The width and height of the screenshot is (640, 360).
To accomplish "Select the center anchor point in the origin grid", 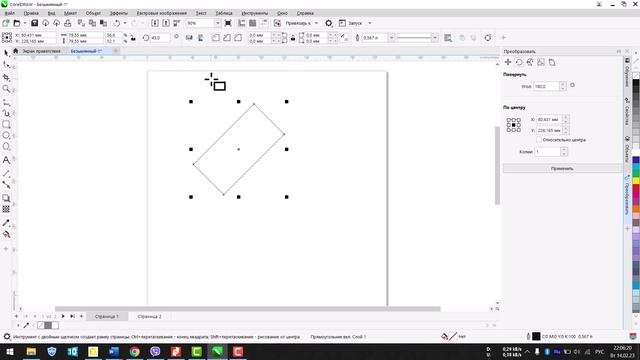I will (x=513, y=125).
